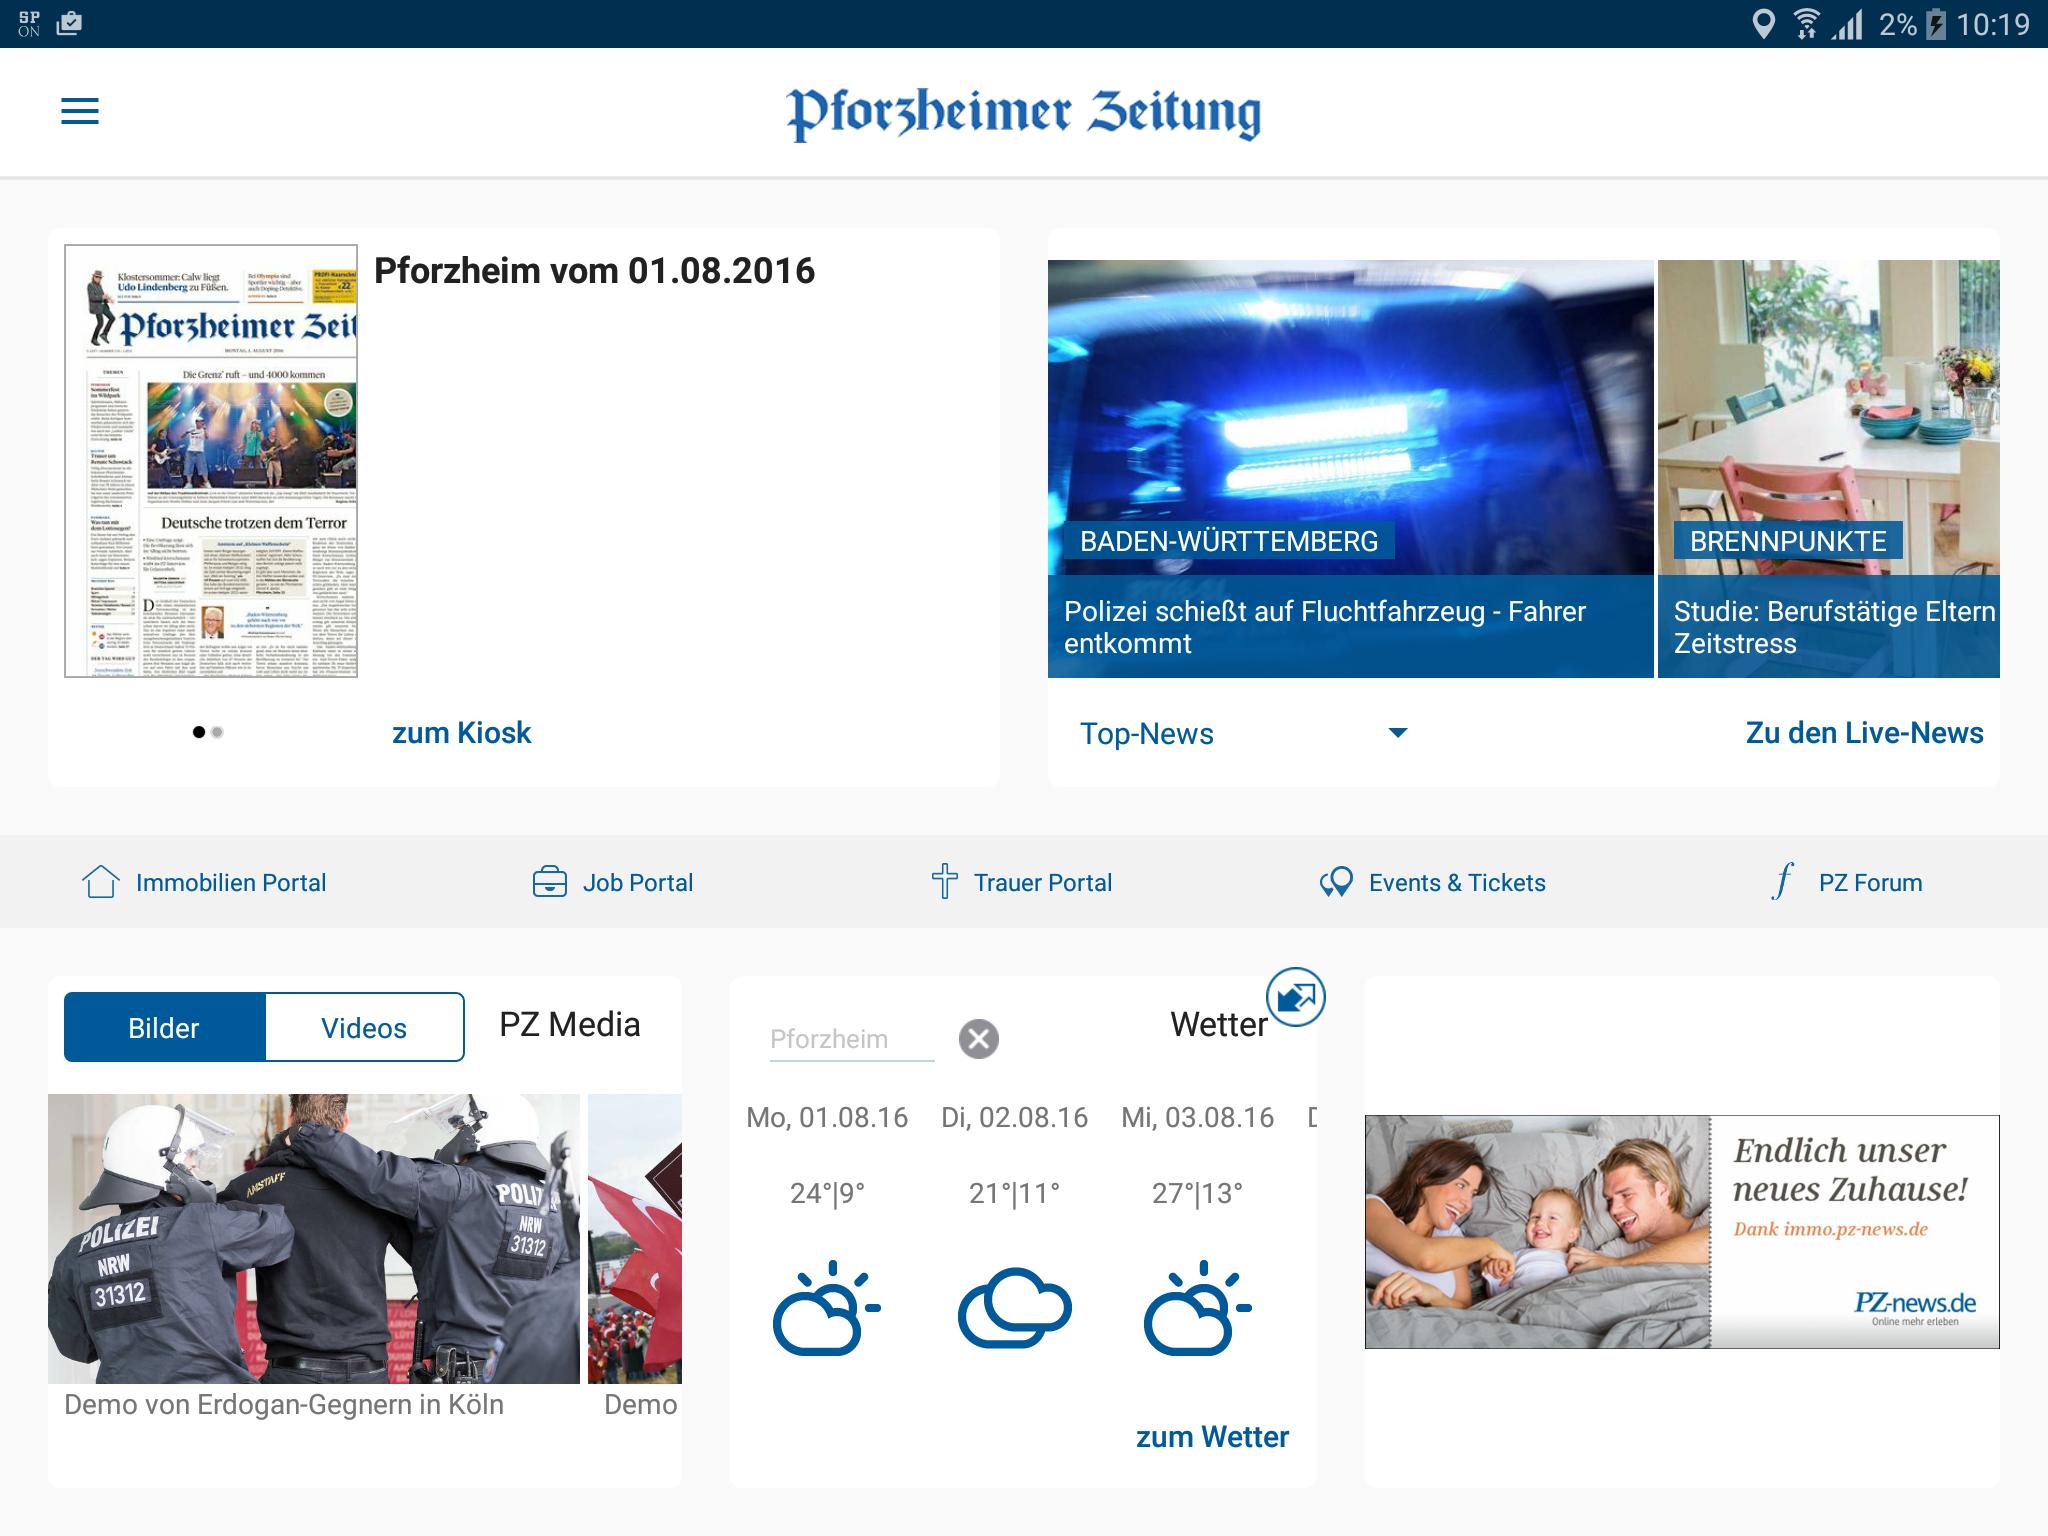This screenshot has height=1536, width=2048.
Task: Expand the weather widget with arrows icon
Action: 1296,997
